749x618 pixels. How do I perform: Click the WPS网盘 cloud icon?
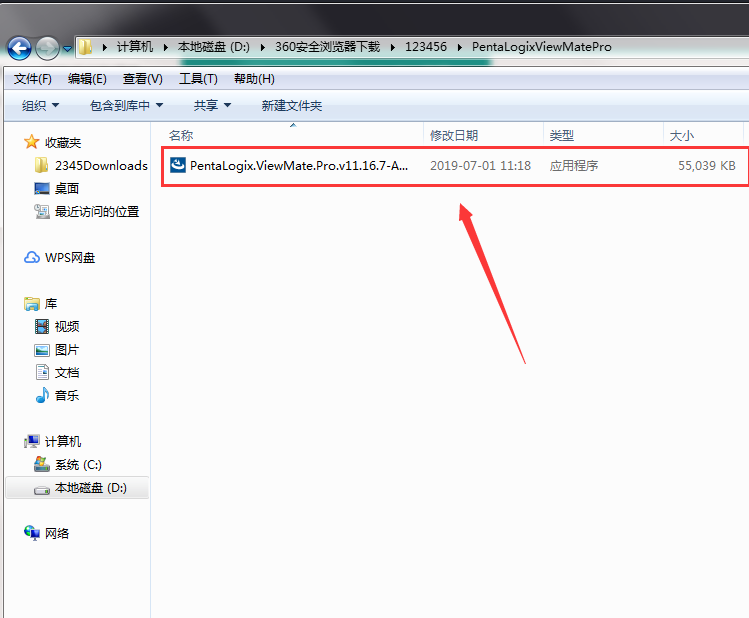[32, 257]
